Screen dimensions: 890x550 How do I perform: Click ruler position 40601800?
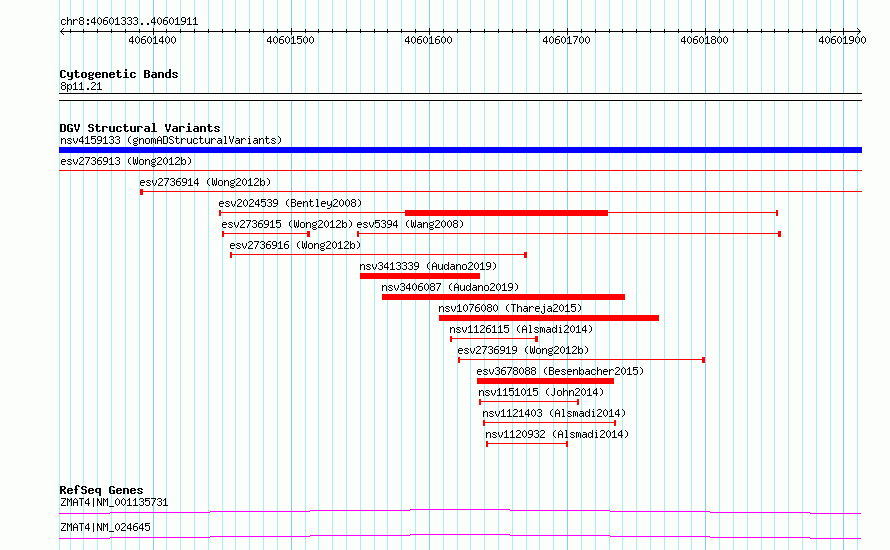704,40
